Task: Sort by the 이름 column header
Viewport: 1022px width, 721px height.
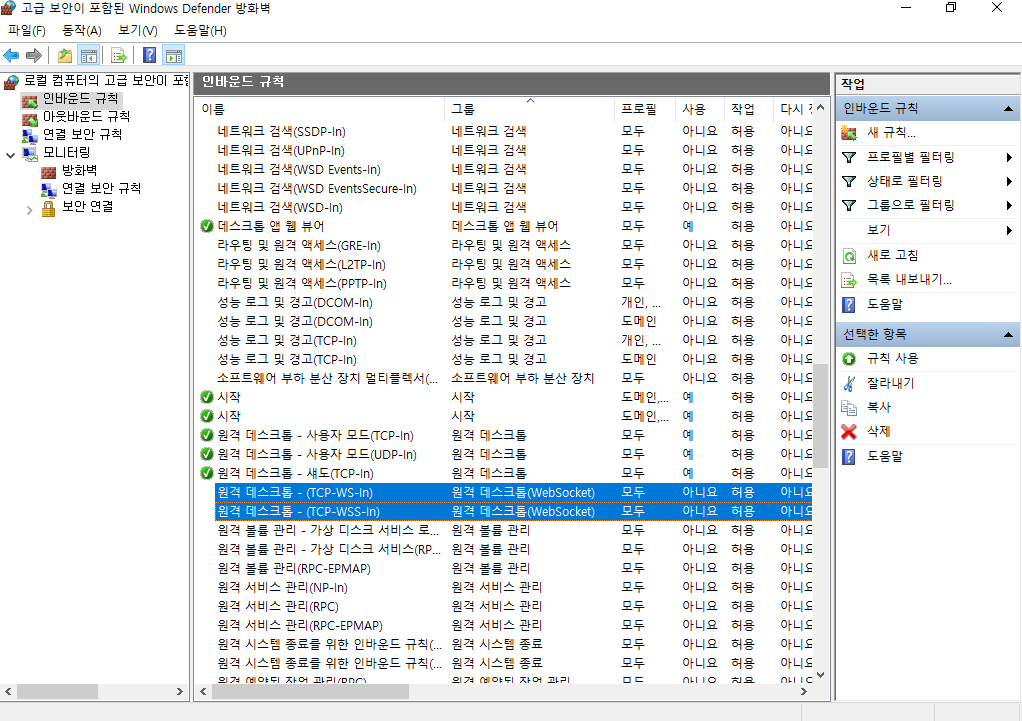Action: [320, 110]
